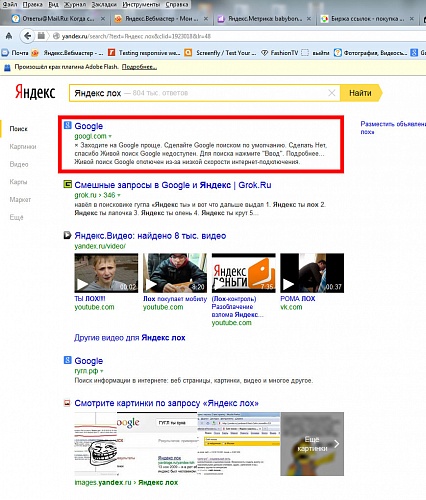Select the Картинки sidebar section
The width and height of the screenshot is (426, 500).
[x=23, y=147]
